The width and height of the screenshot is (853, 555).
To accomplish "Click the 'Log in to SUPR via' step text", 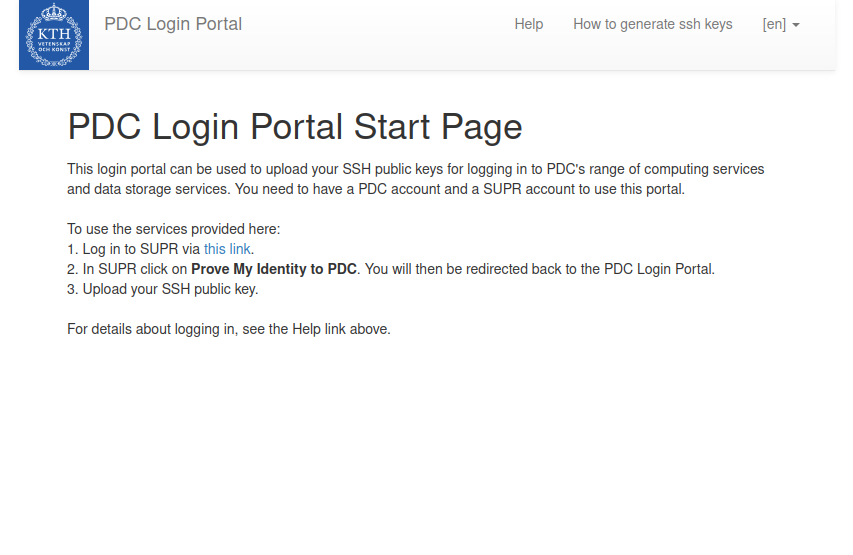I will pos(135,249).
